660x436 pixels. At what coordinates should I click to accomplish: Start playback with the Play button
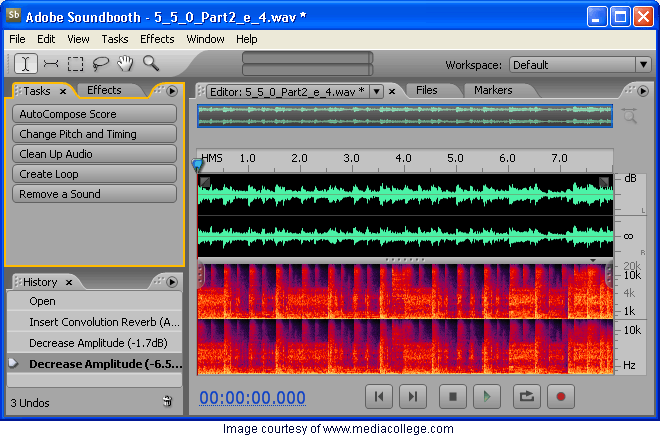487,396
